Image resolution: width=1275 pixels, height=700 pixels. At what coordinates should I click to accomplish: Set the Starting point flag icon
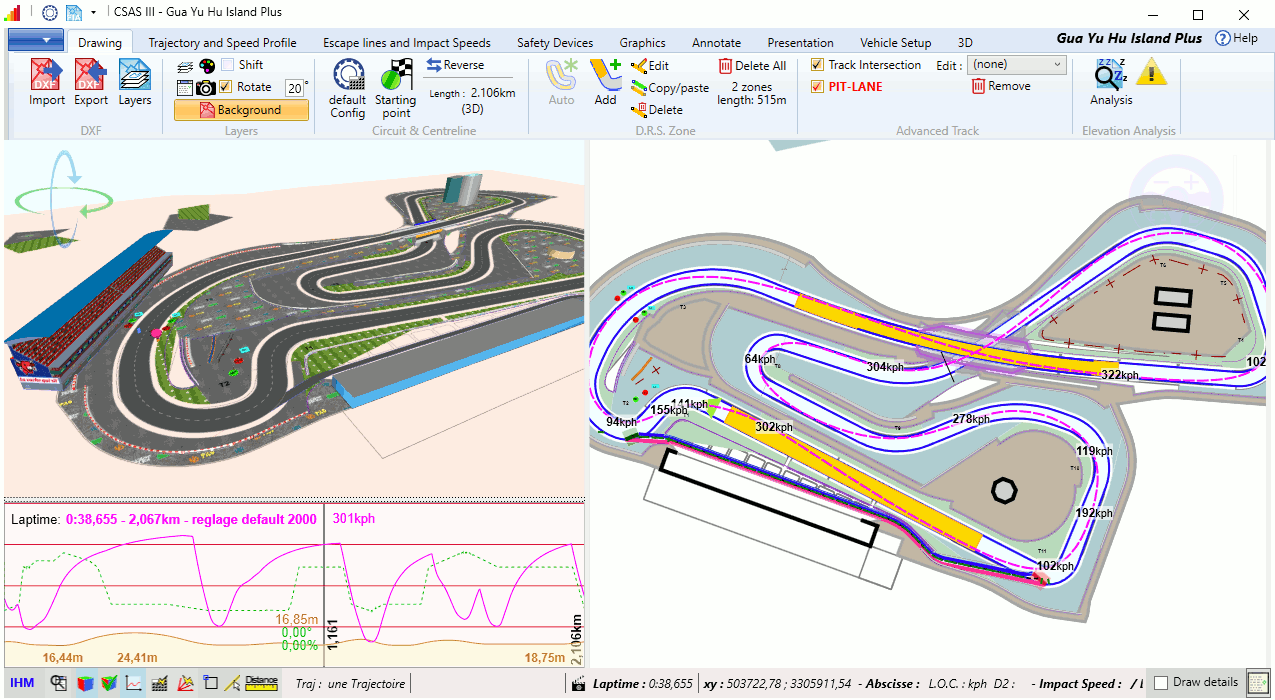pyautogui.click(x=396, y=75)
